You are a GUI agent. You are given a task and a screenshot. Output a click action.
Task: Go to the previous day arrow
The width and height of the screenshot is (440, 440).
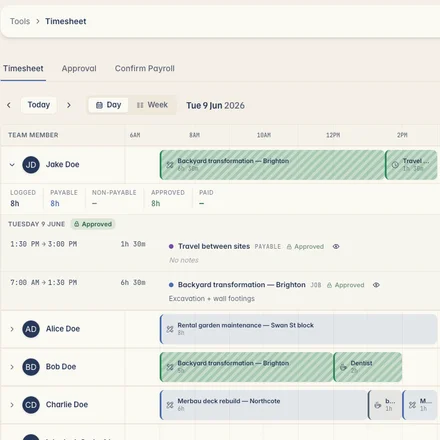tap(9, 105)
